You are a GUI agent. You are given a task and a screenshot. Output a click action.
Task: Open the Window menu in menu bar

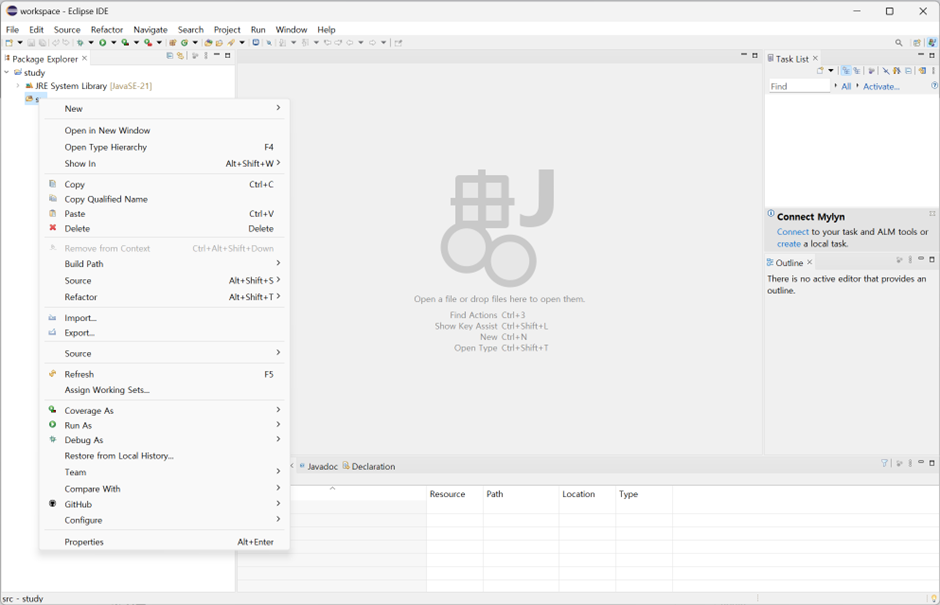click(x=291, y=29)
